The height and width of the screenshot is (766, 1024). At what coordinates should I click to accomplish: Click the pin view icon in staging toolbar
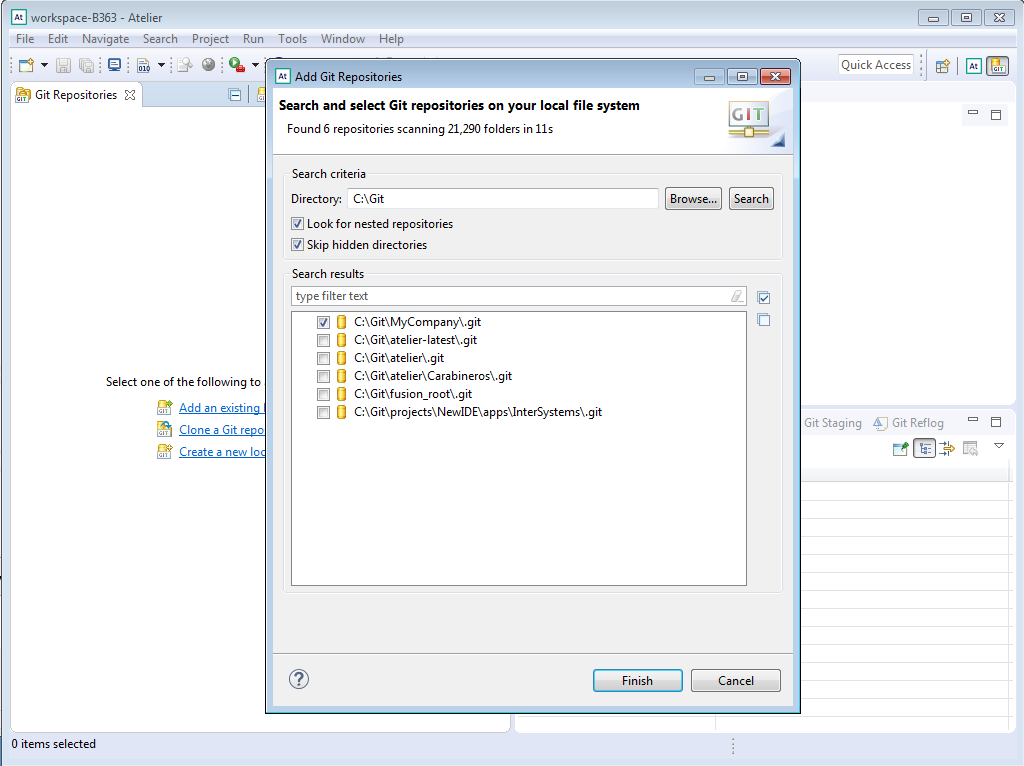(901, 449)
